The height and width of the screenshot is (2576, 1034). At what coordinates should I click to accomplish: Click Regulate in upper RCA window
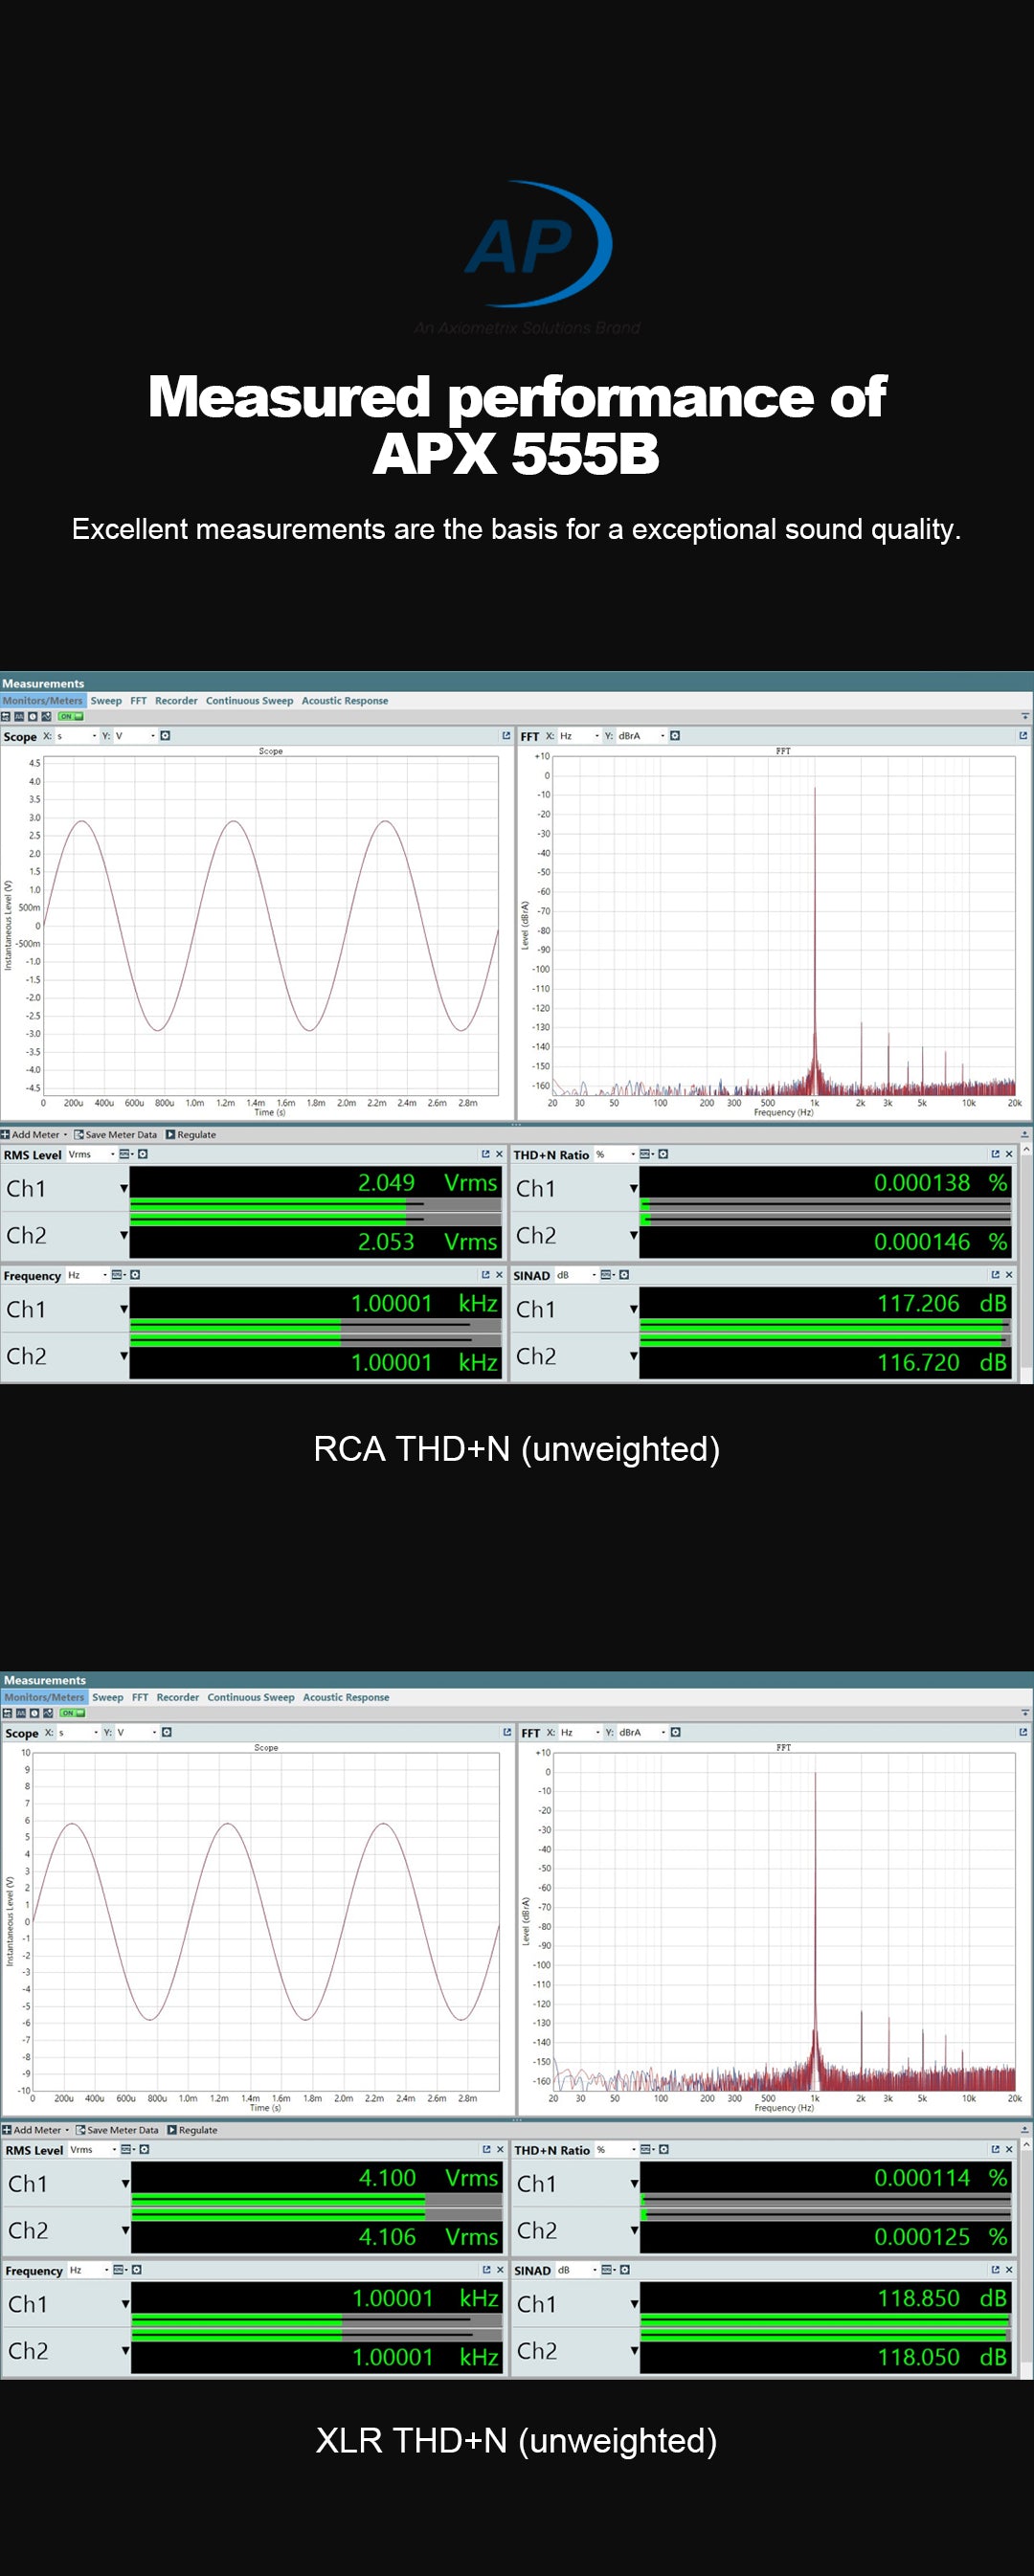click(191, 1135)
